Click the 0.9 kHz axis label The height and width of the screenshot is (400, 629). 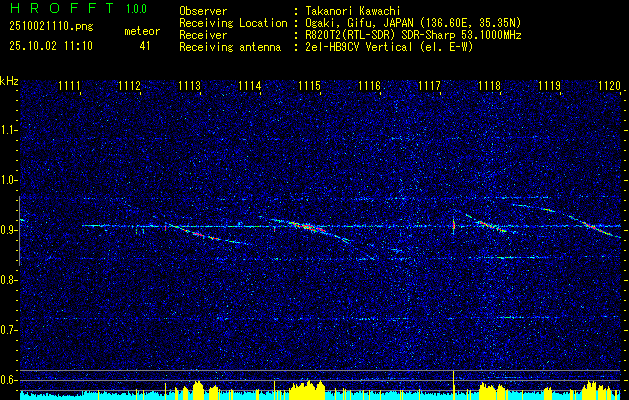(x=9, y=230)
